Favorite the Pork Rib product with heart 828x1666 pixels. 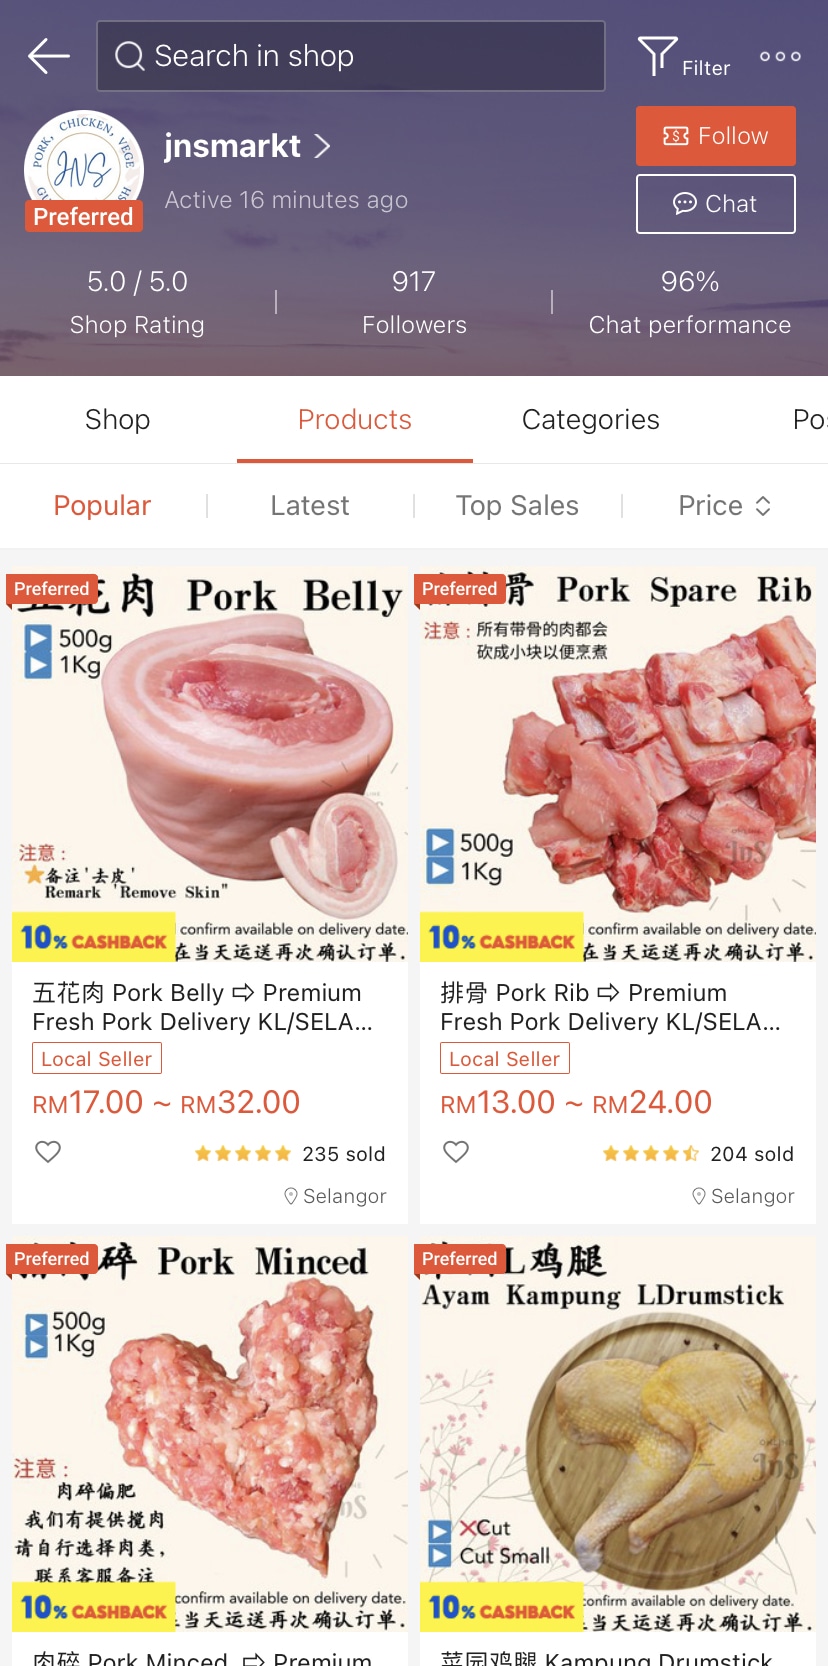coord(456,1152)
